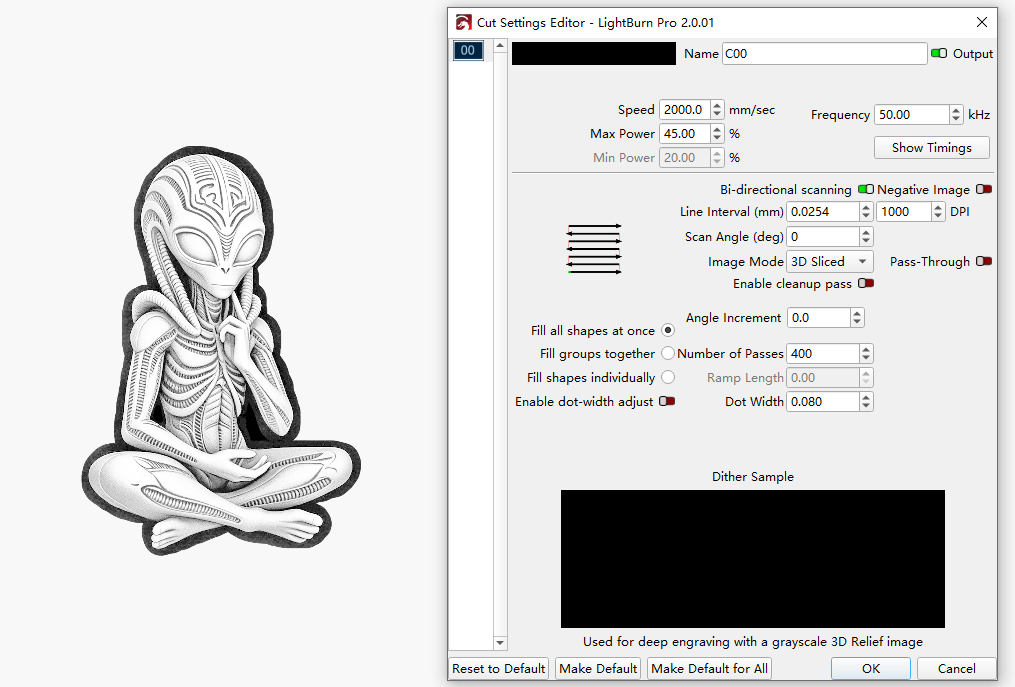
Task: Click the LightBurn app icon in title bar
Action: (463, 23)
